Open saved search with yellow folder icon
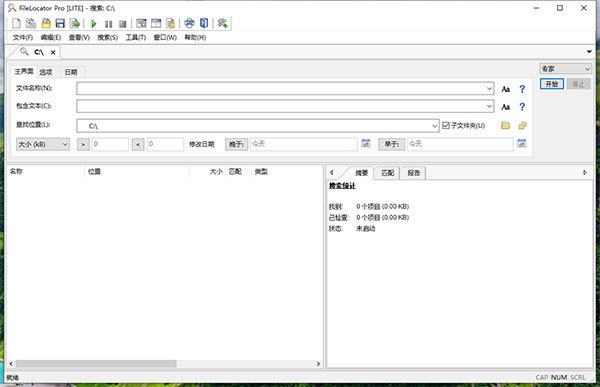The image size is (600, 387). [46, 23]
